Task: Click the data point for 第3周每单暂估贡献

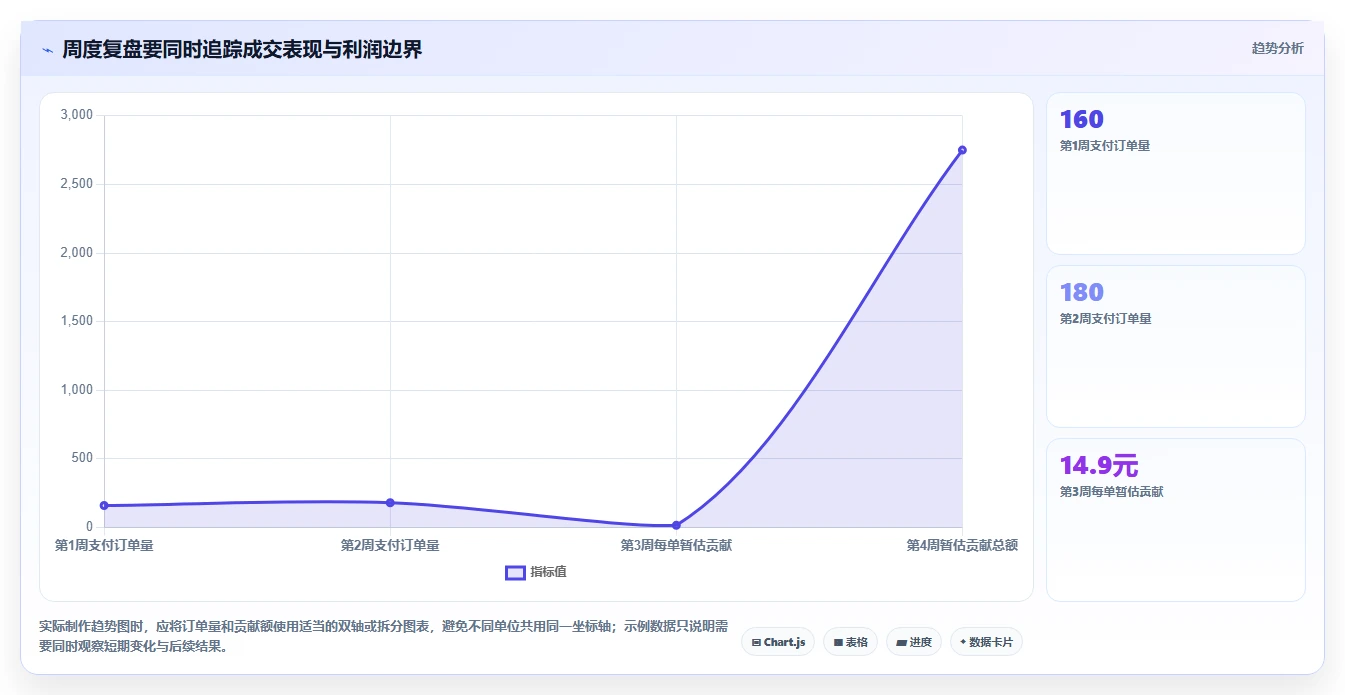Action: tap(676, 525)
